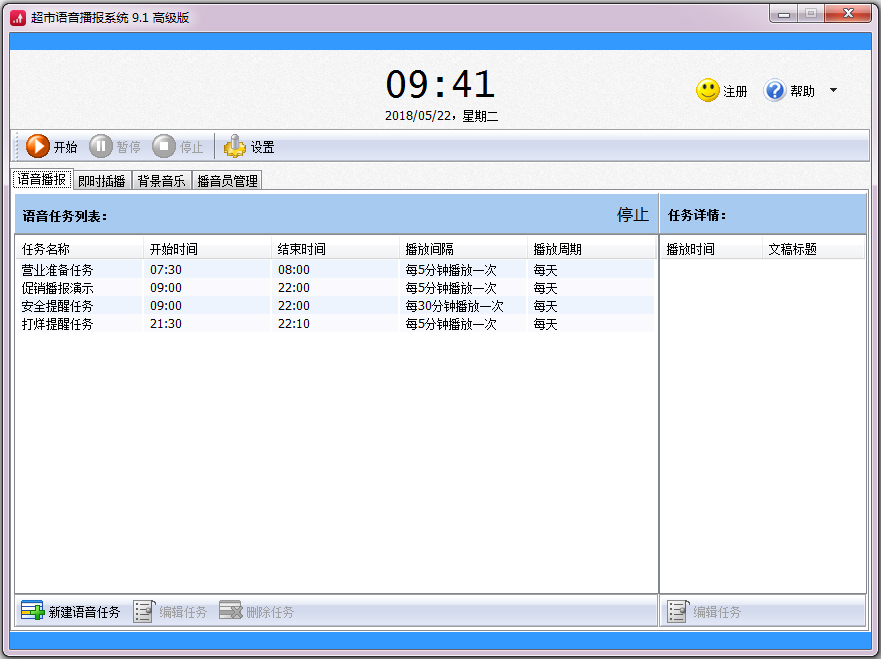The height and width of the screenshot is (659, 881).
Task: Click the 播放间隔 column header
Action: pos(464,249)
